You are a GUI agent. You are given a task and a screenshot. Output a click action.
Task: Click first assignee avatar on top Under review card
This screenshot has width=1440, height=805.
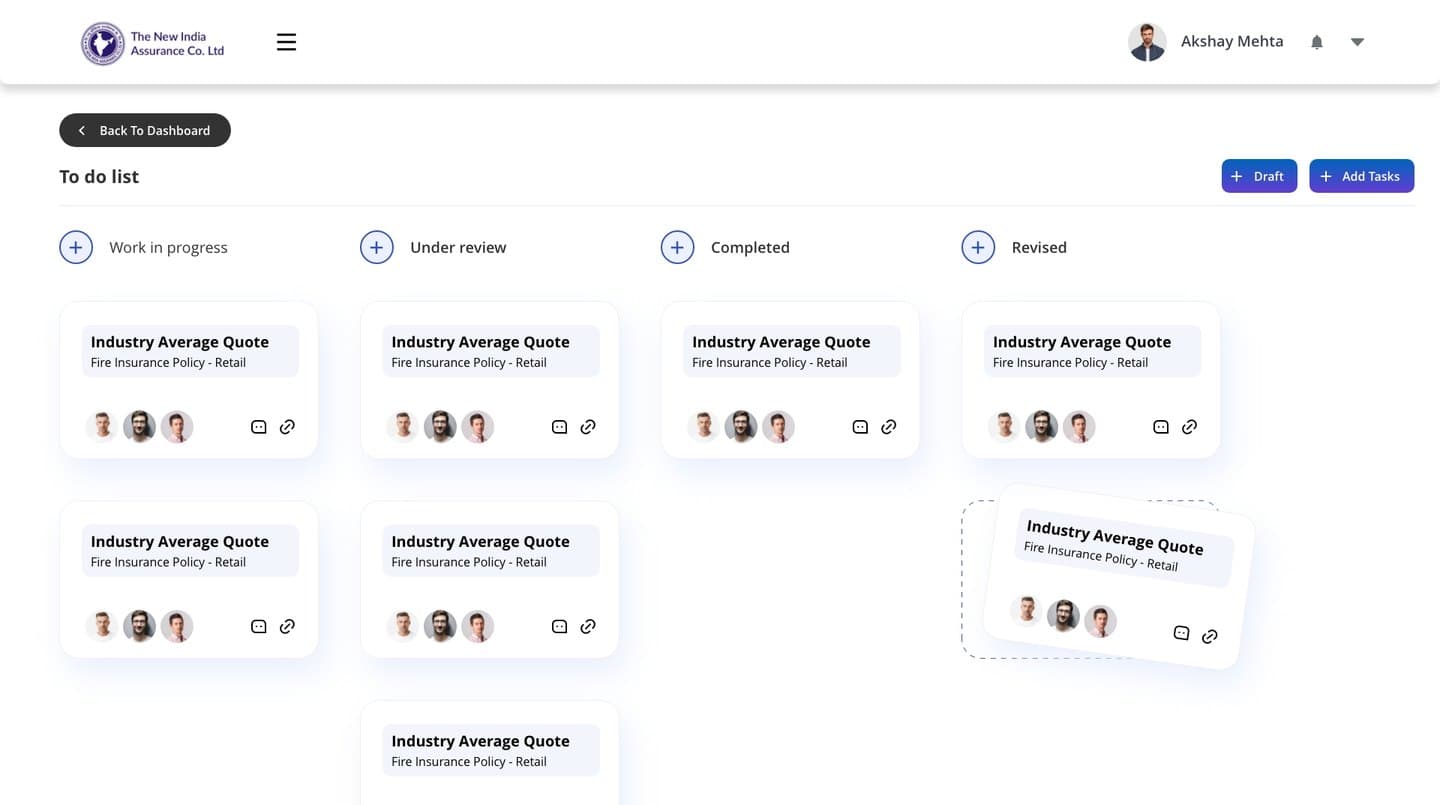[402, 427]
